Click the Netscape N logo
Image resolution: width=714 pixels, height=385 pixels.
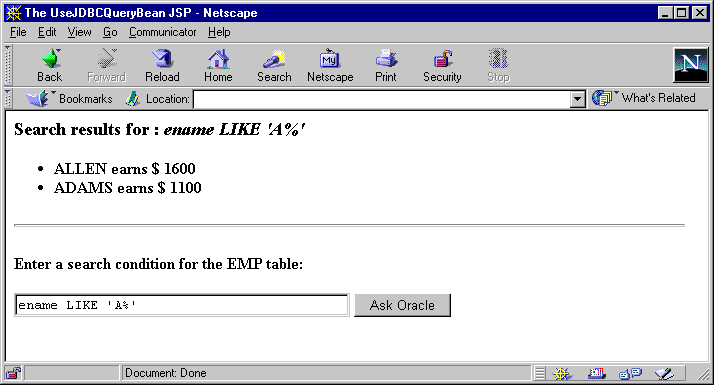click(691, 65)
